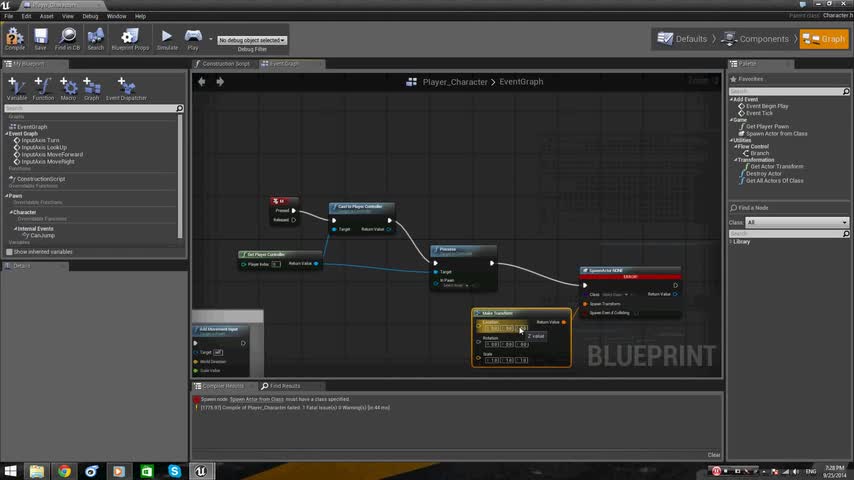This screenshot has width=854, height=480.
Task: Click Find in CB toolbar icon
Action: (68, 39)
